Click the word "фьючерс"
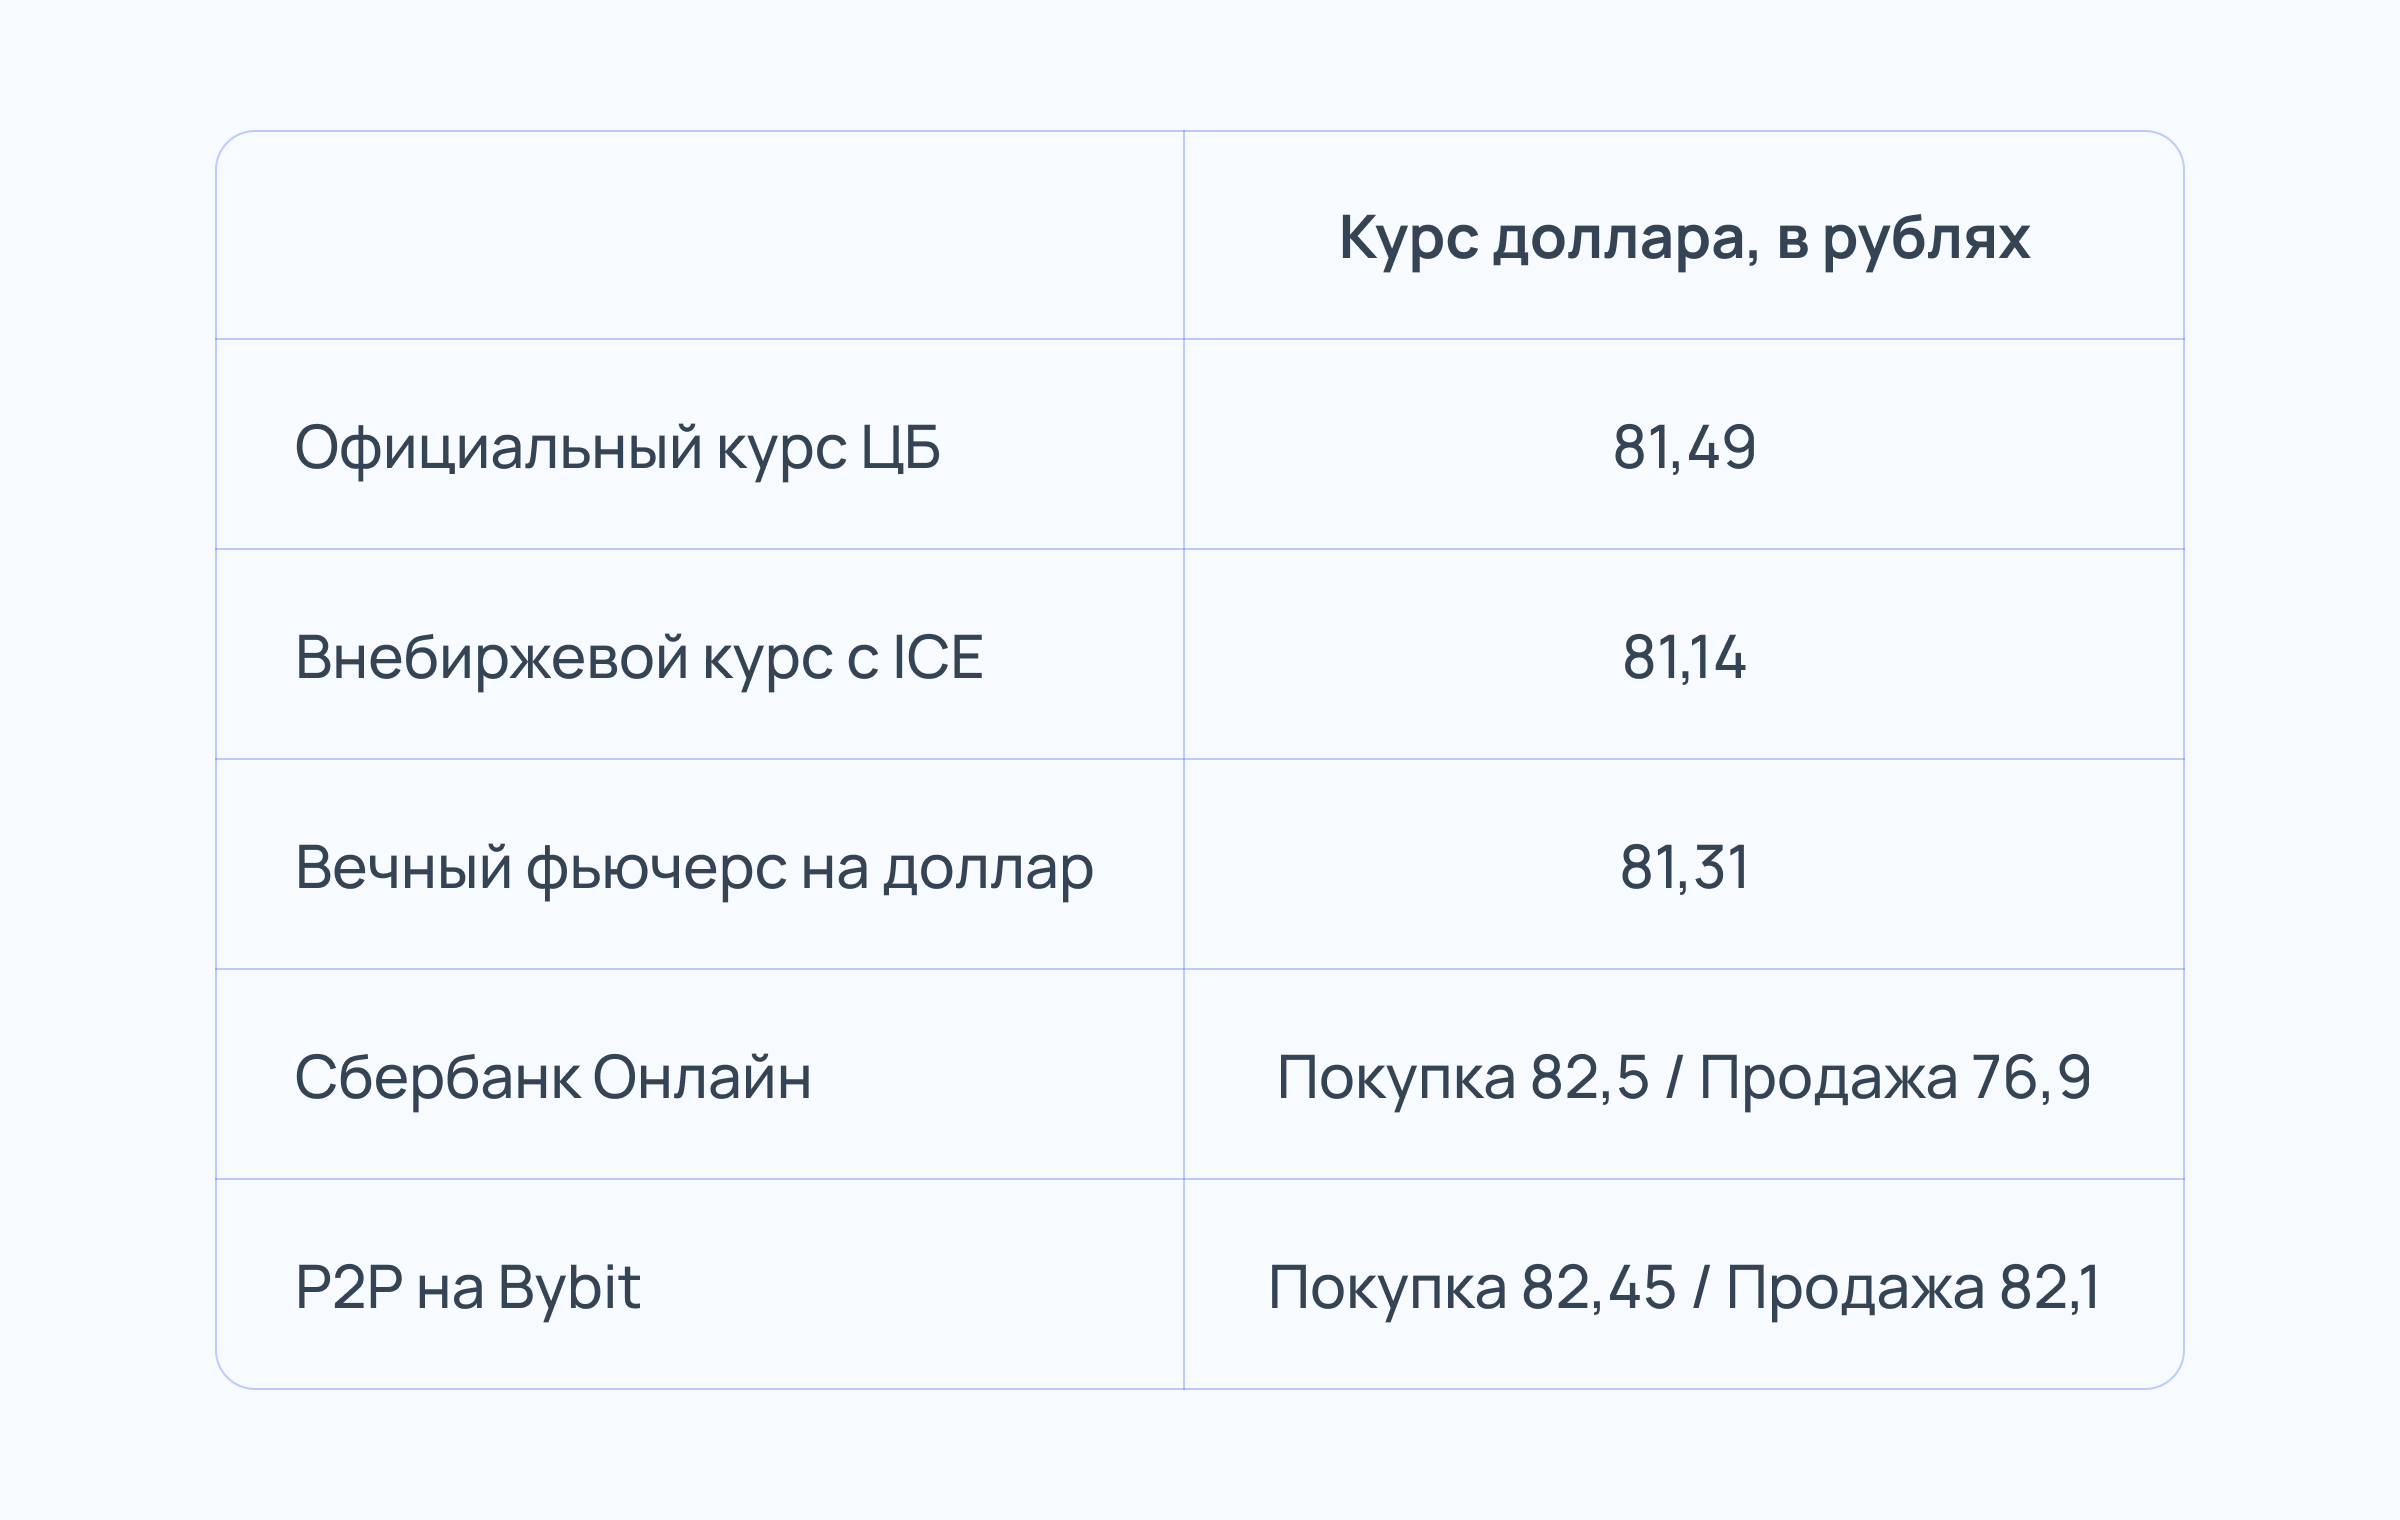The image size is (2400, 1520). tap(656, 867)
